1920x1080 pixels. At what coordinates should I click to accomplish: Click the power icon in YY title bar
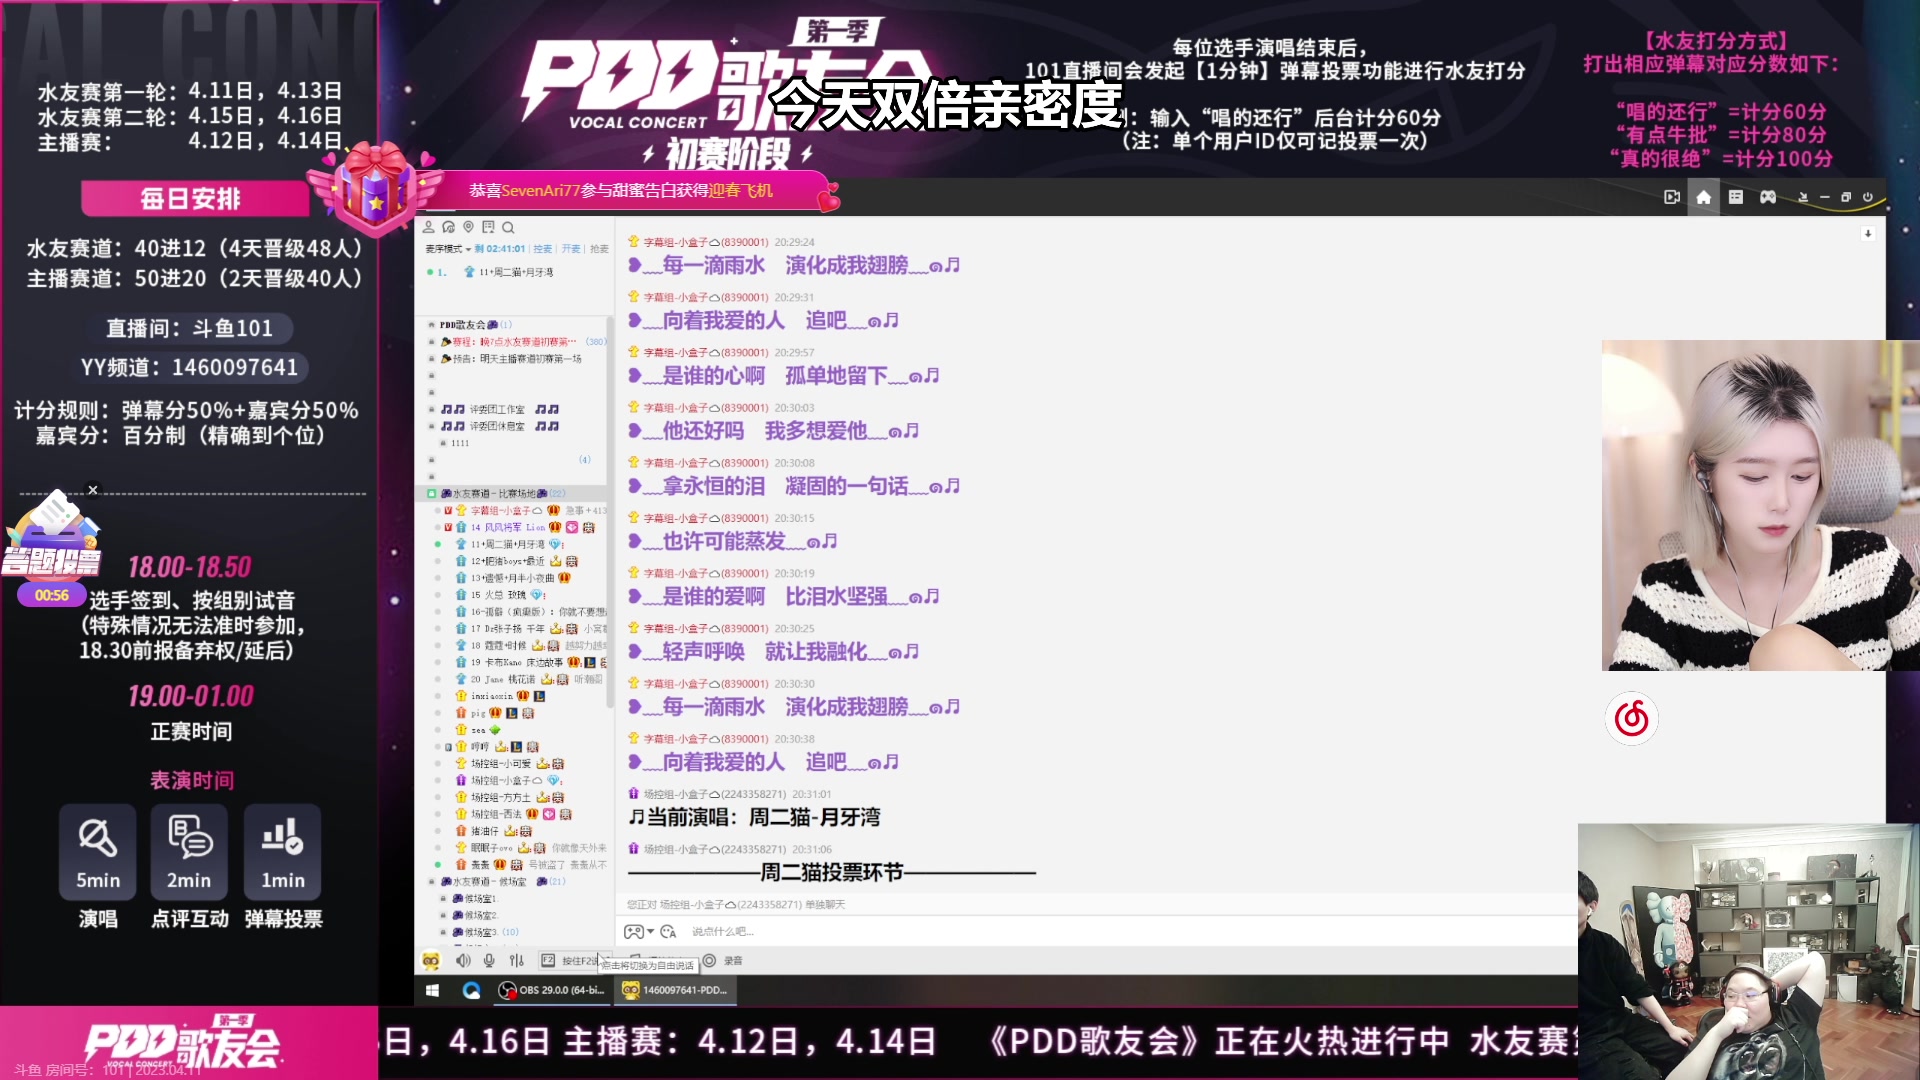point(1867,197)
